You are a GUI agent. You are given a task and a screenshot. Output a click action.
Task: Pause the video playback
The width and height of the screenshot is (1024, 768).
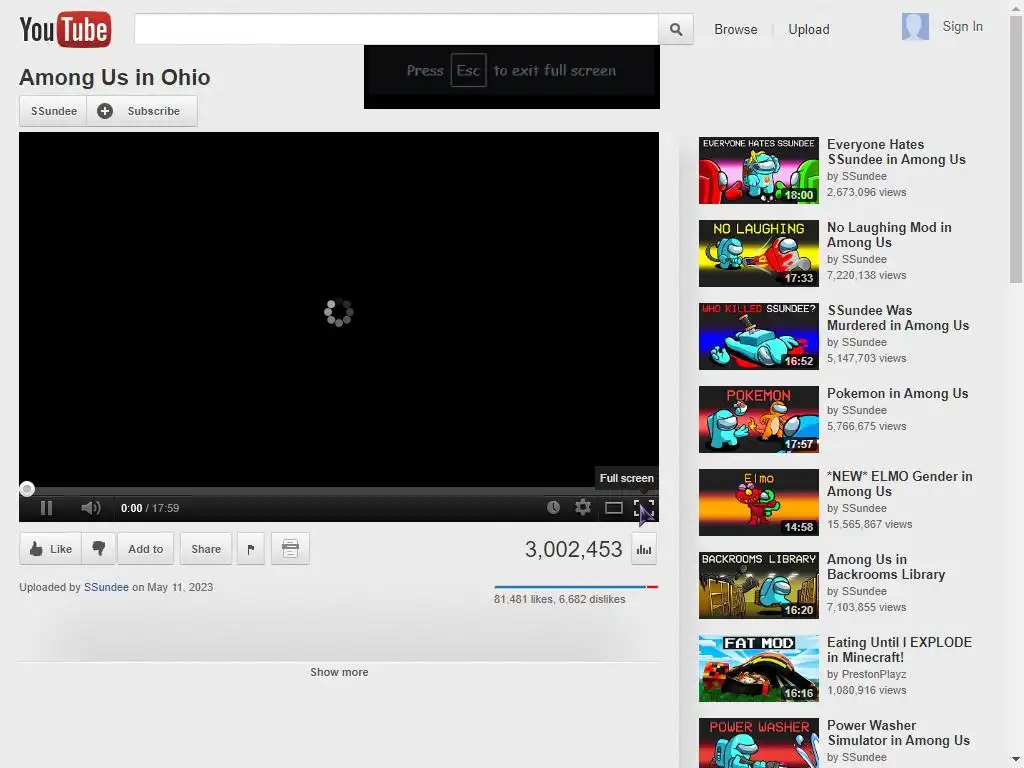click(46, 508)
